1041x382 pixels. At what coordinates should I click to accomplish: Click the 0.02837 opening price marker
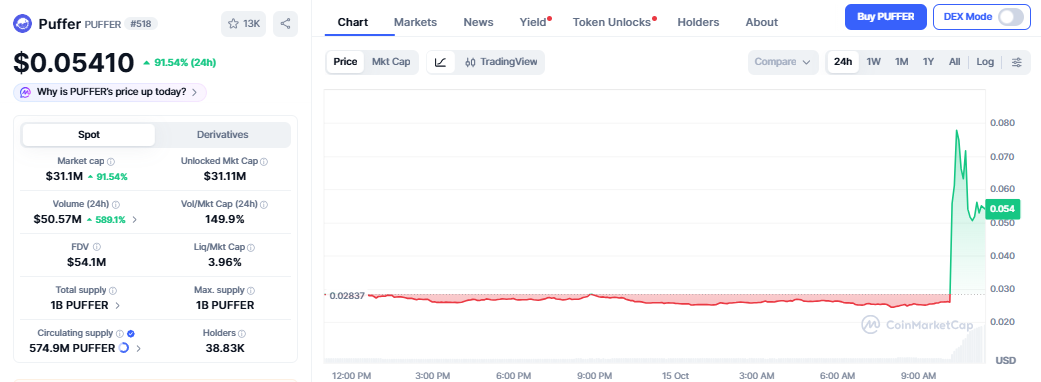tap(347, 295)
